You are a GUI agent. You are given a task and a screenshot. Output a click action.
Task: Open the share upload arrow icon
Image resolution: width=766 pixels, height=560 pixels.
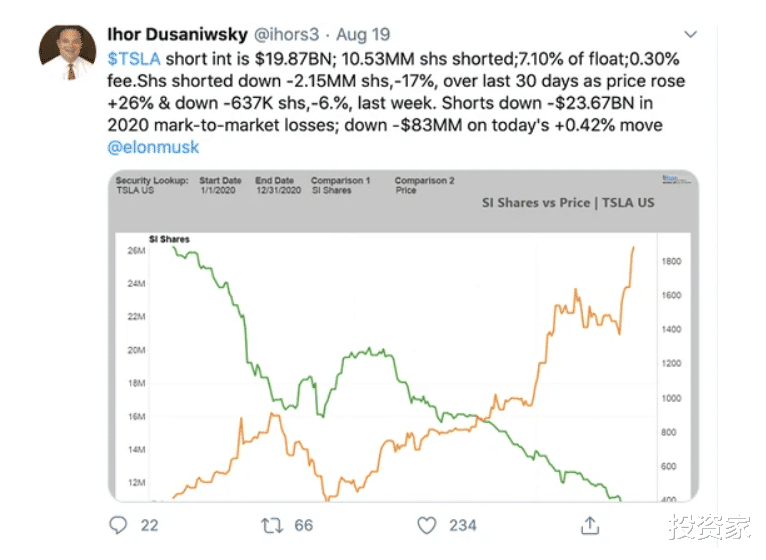(590, 525)
